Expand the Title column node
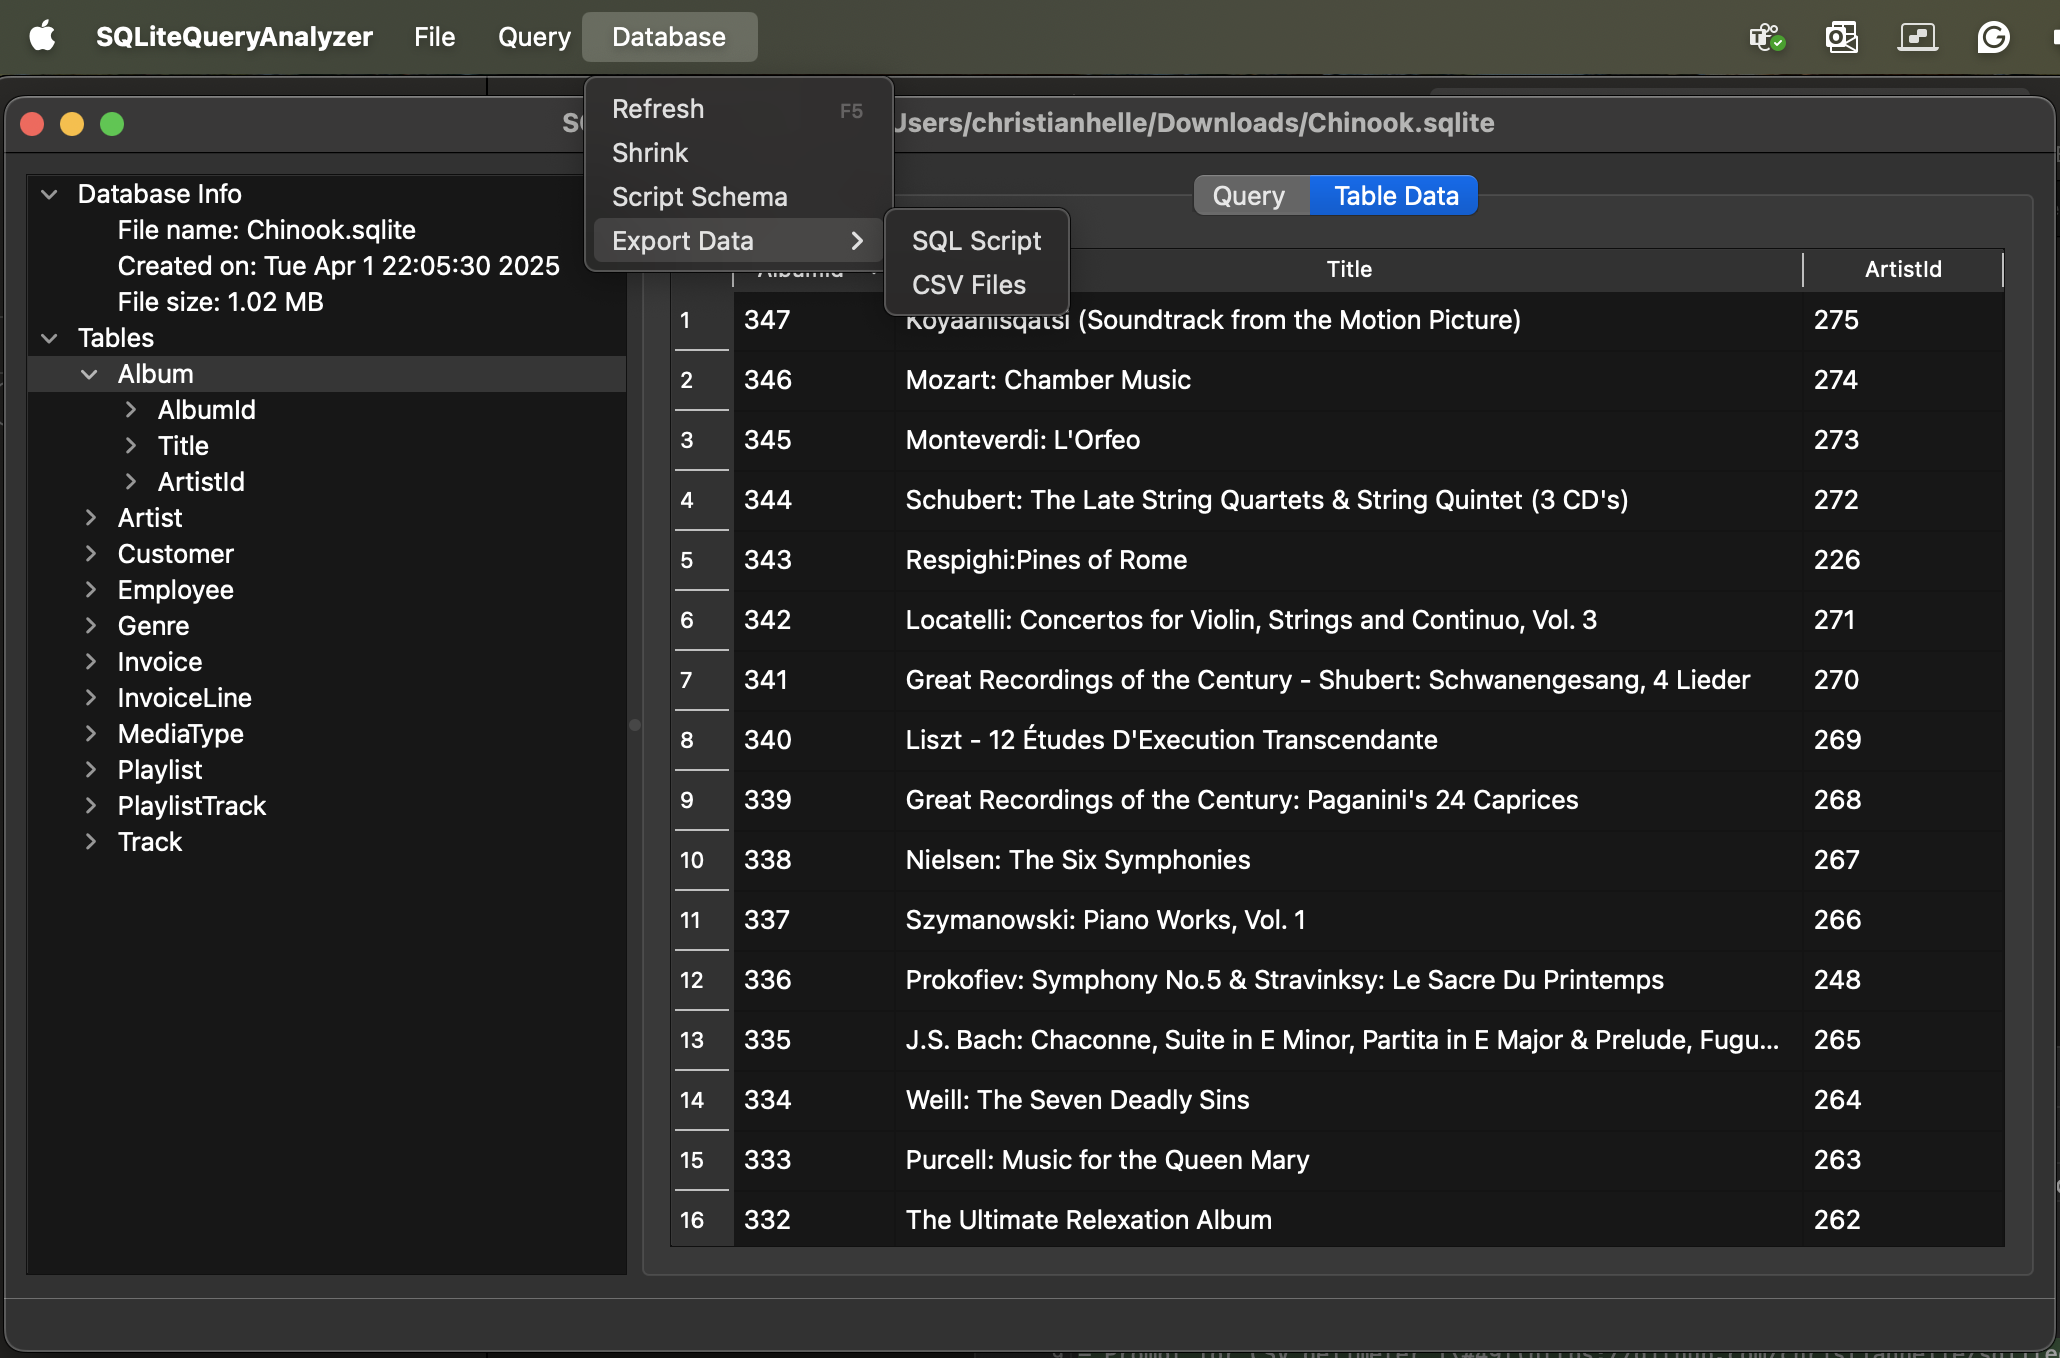Viewport: 2060px width, 1358px height. [130, 446]
